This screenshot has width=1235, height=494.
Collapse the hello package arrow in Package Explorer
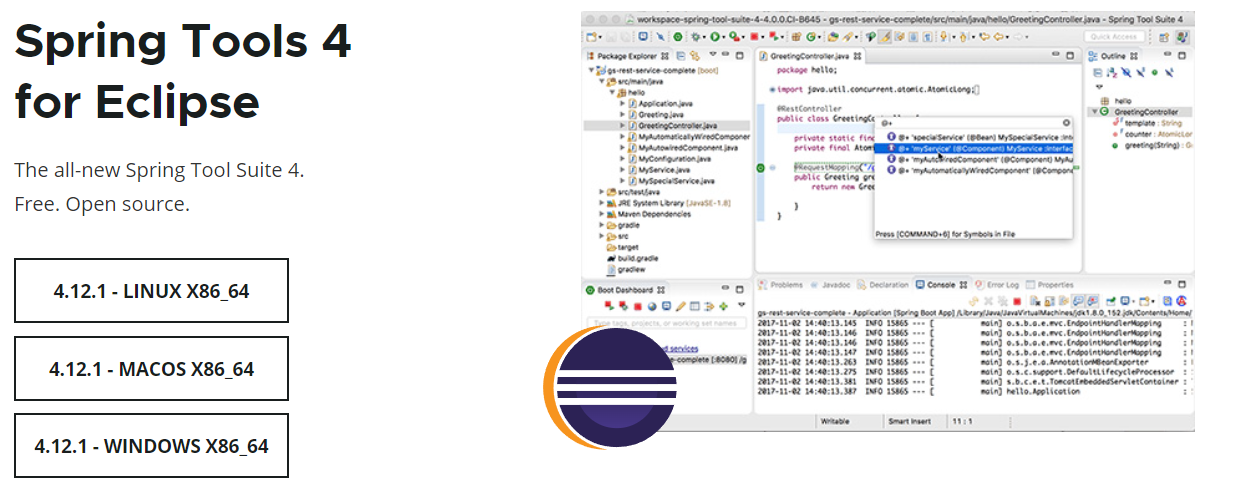click(611, 93)
